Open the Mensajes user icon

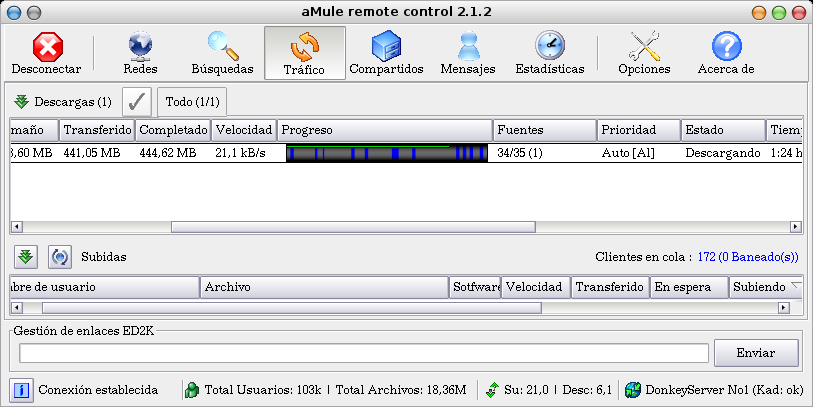(x=468, y=47)
